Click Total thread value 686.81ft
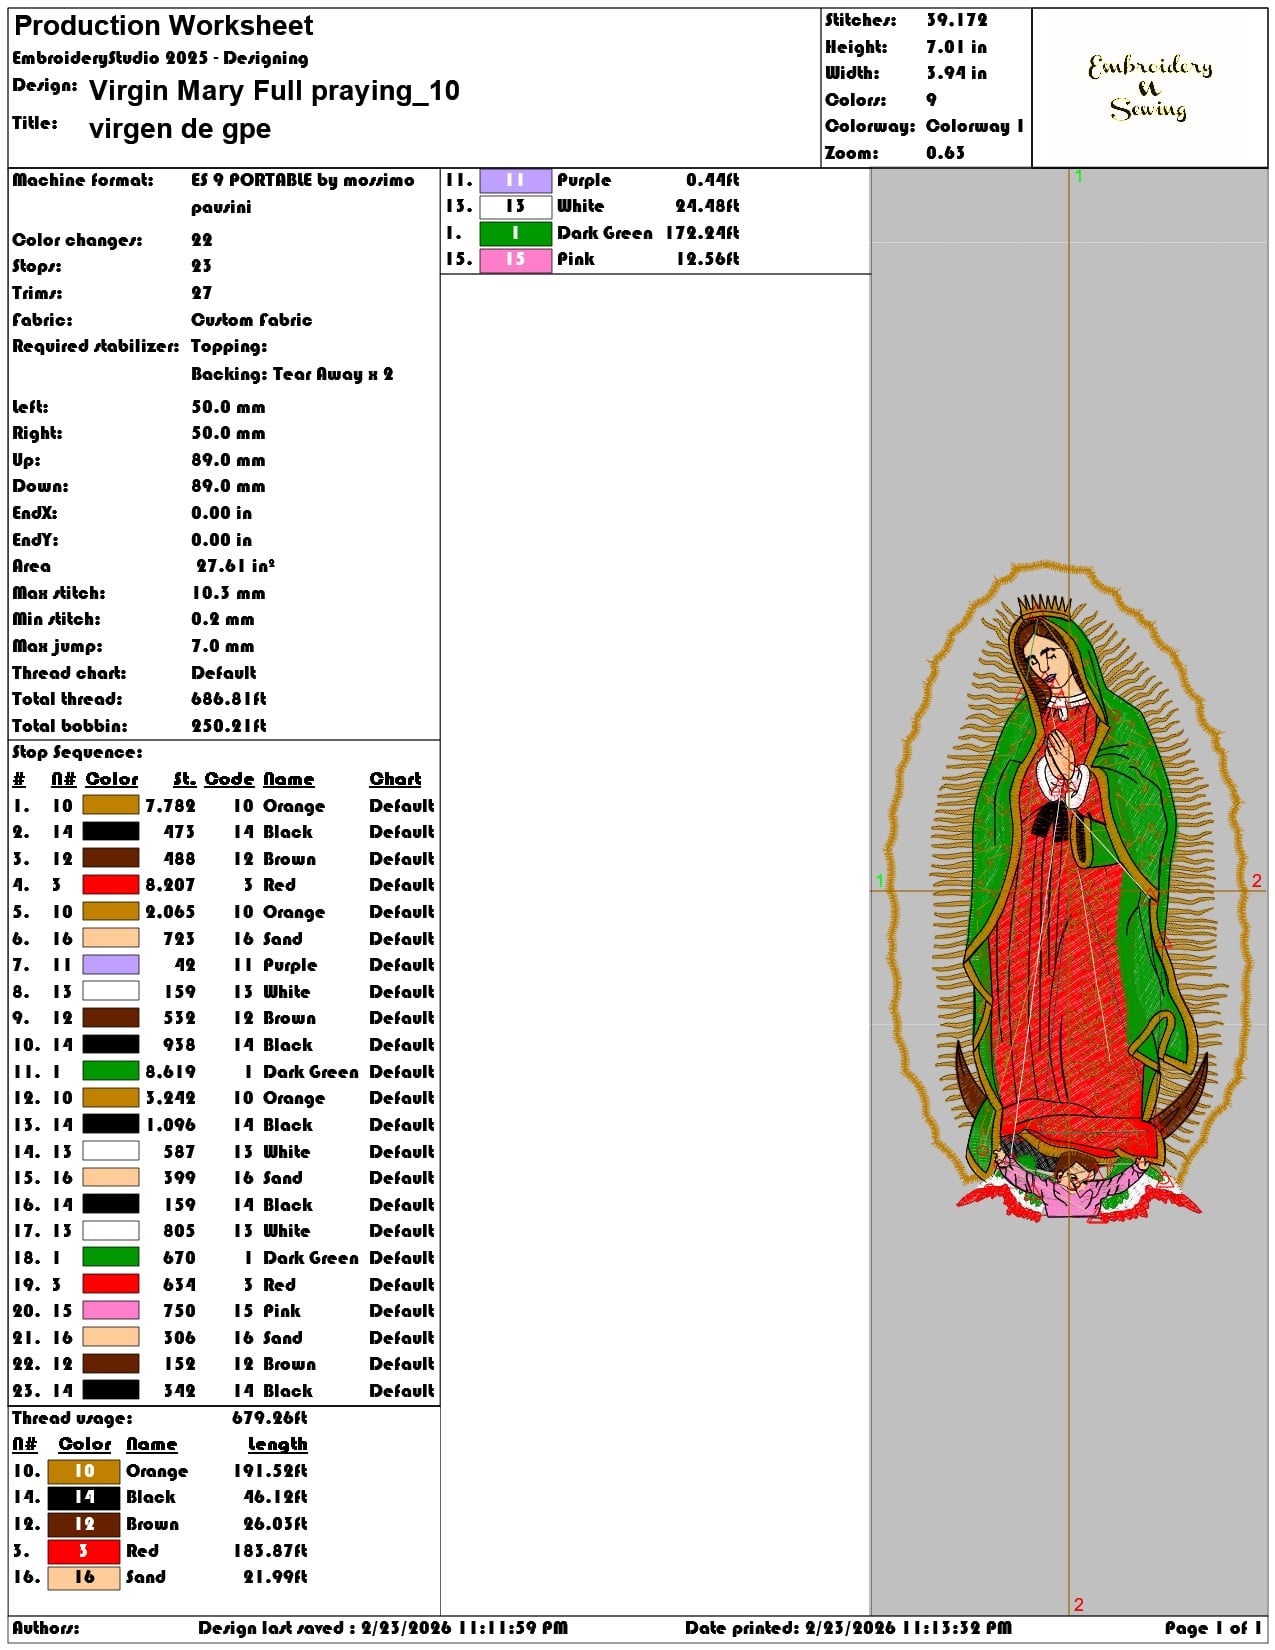 click(x=229, y=699)
